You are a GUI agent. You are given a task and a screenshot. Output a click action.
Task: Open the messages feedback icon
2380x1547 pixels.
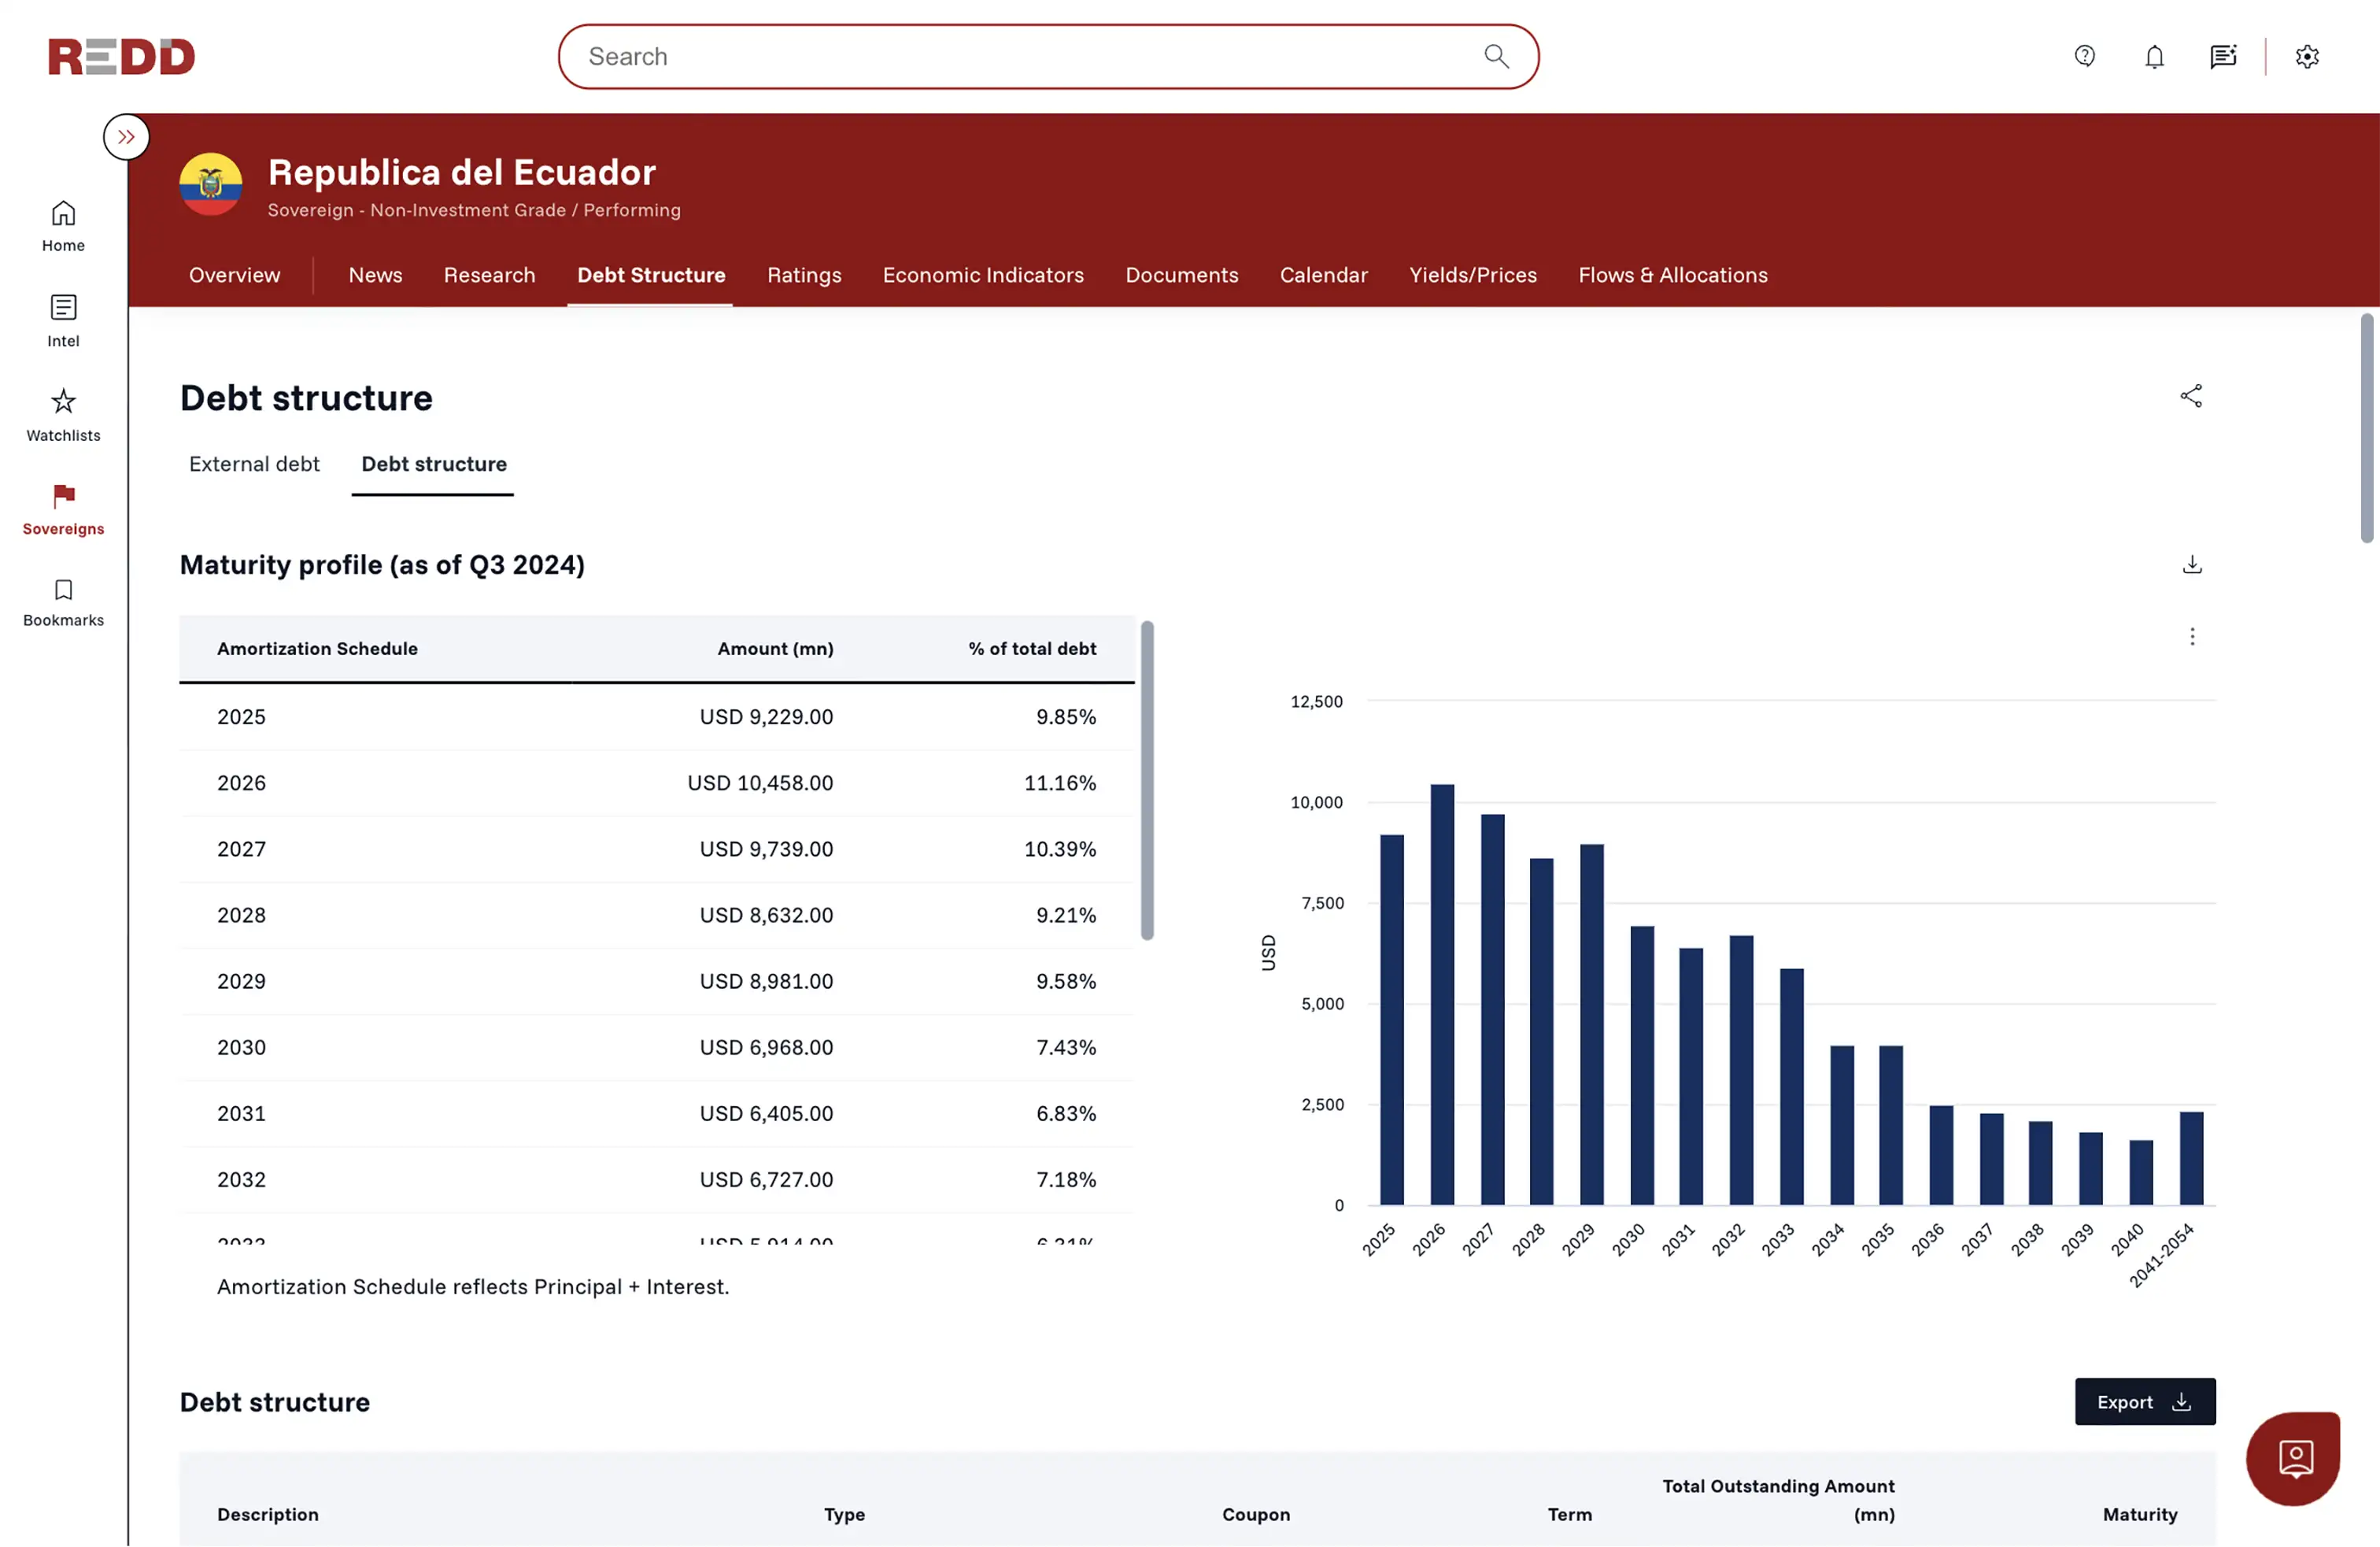click(x=2222, y=56)
